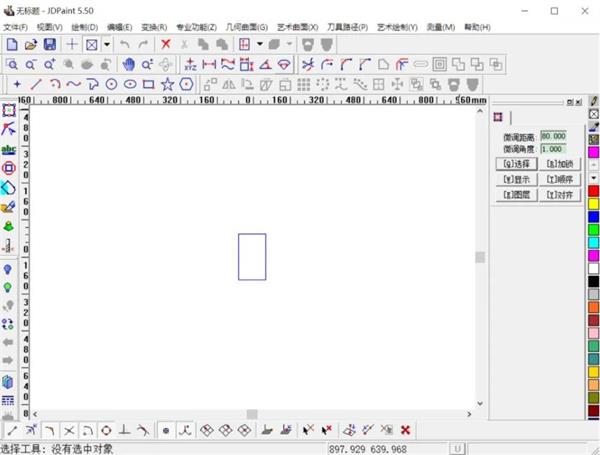Select the draw arc tool
The image size is (600, 455).
point(55,84)
